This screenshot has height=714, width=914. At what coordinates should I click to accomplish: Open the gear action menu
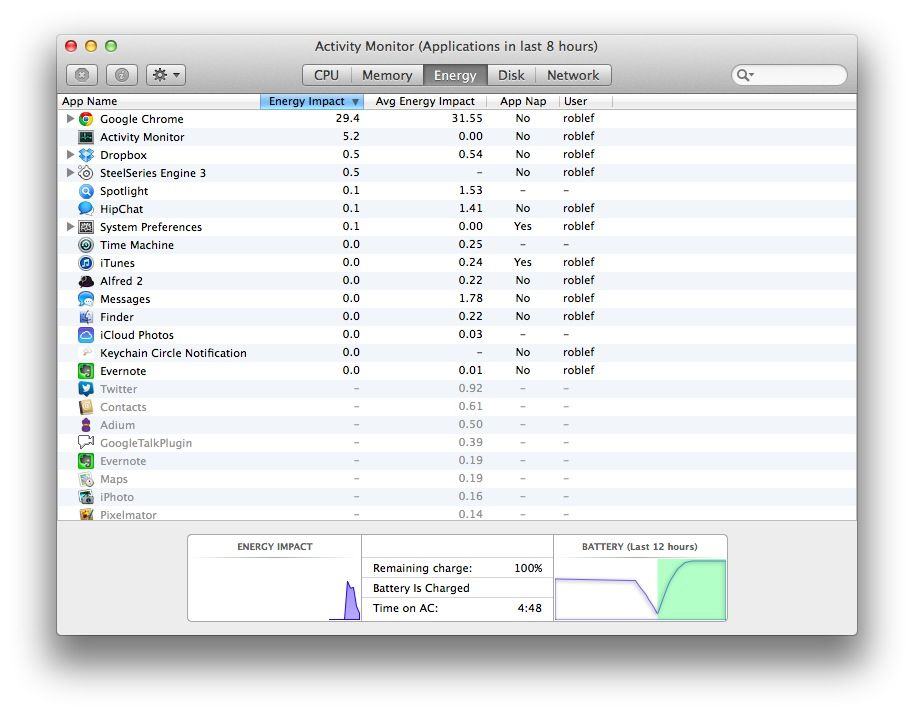(163, 74)
